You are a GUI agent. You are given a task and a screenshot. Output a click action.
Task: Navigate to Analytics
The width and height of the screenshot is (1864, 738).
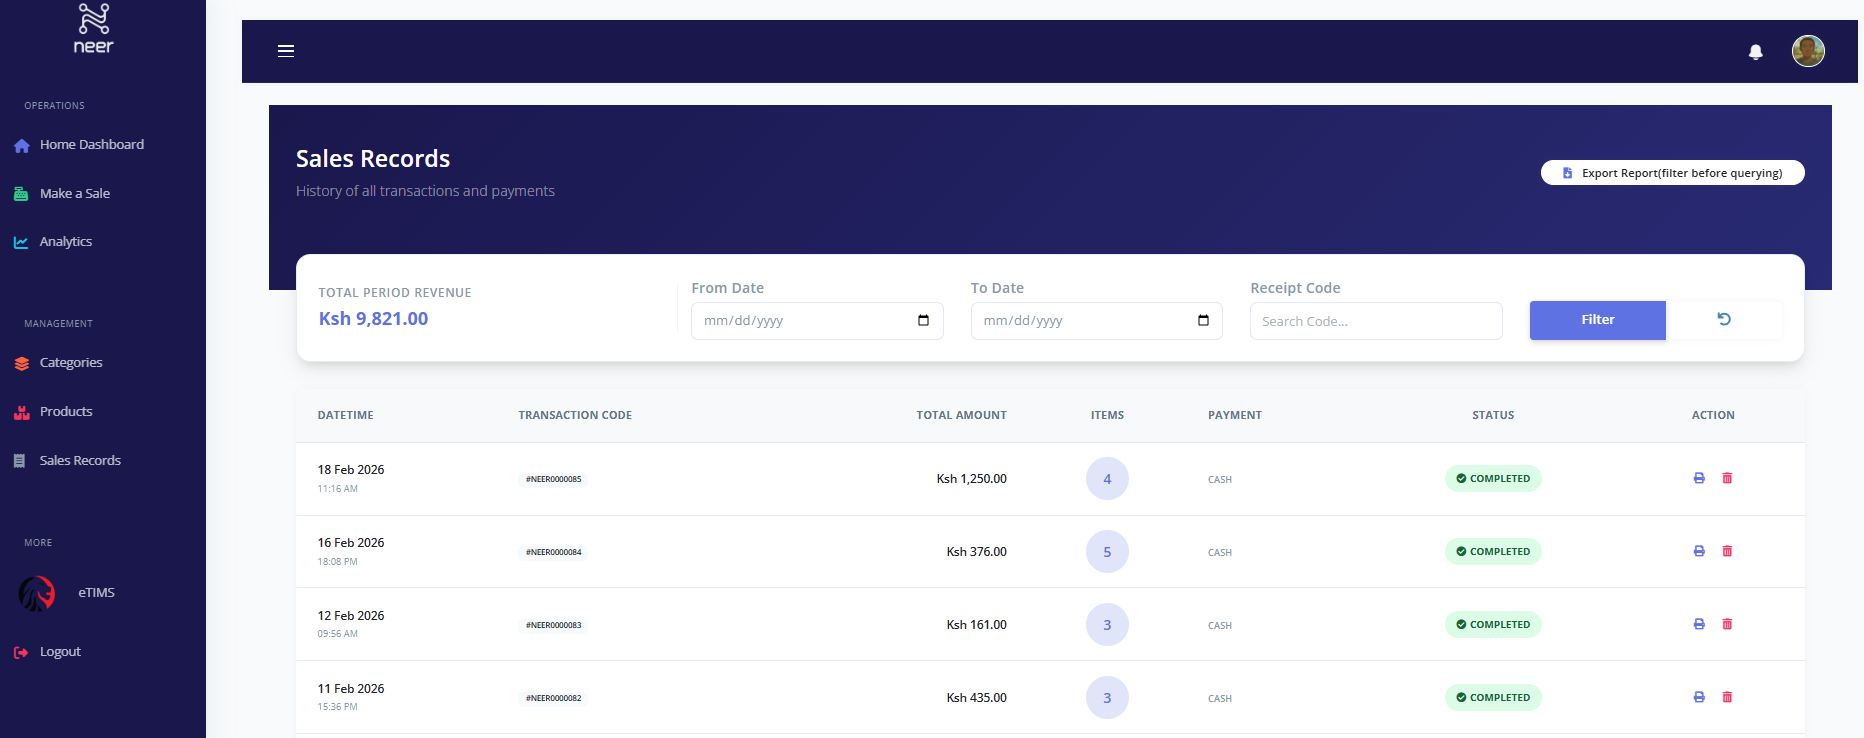[x=65, y=242]
